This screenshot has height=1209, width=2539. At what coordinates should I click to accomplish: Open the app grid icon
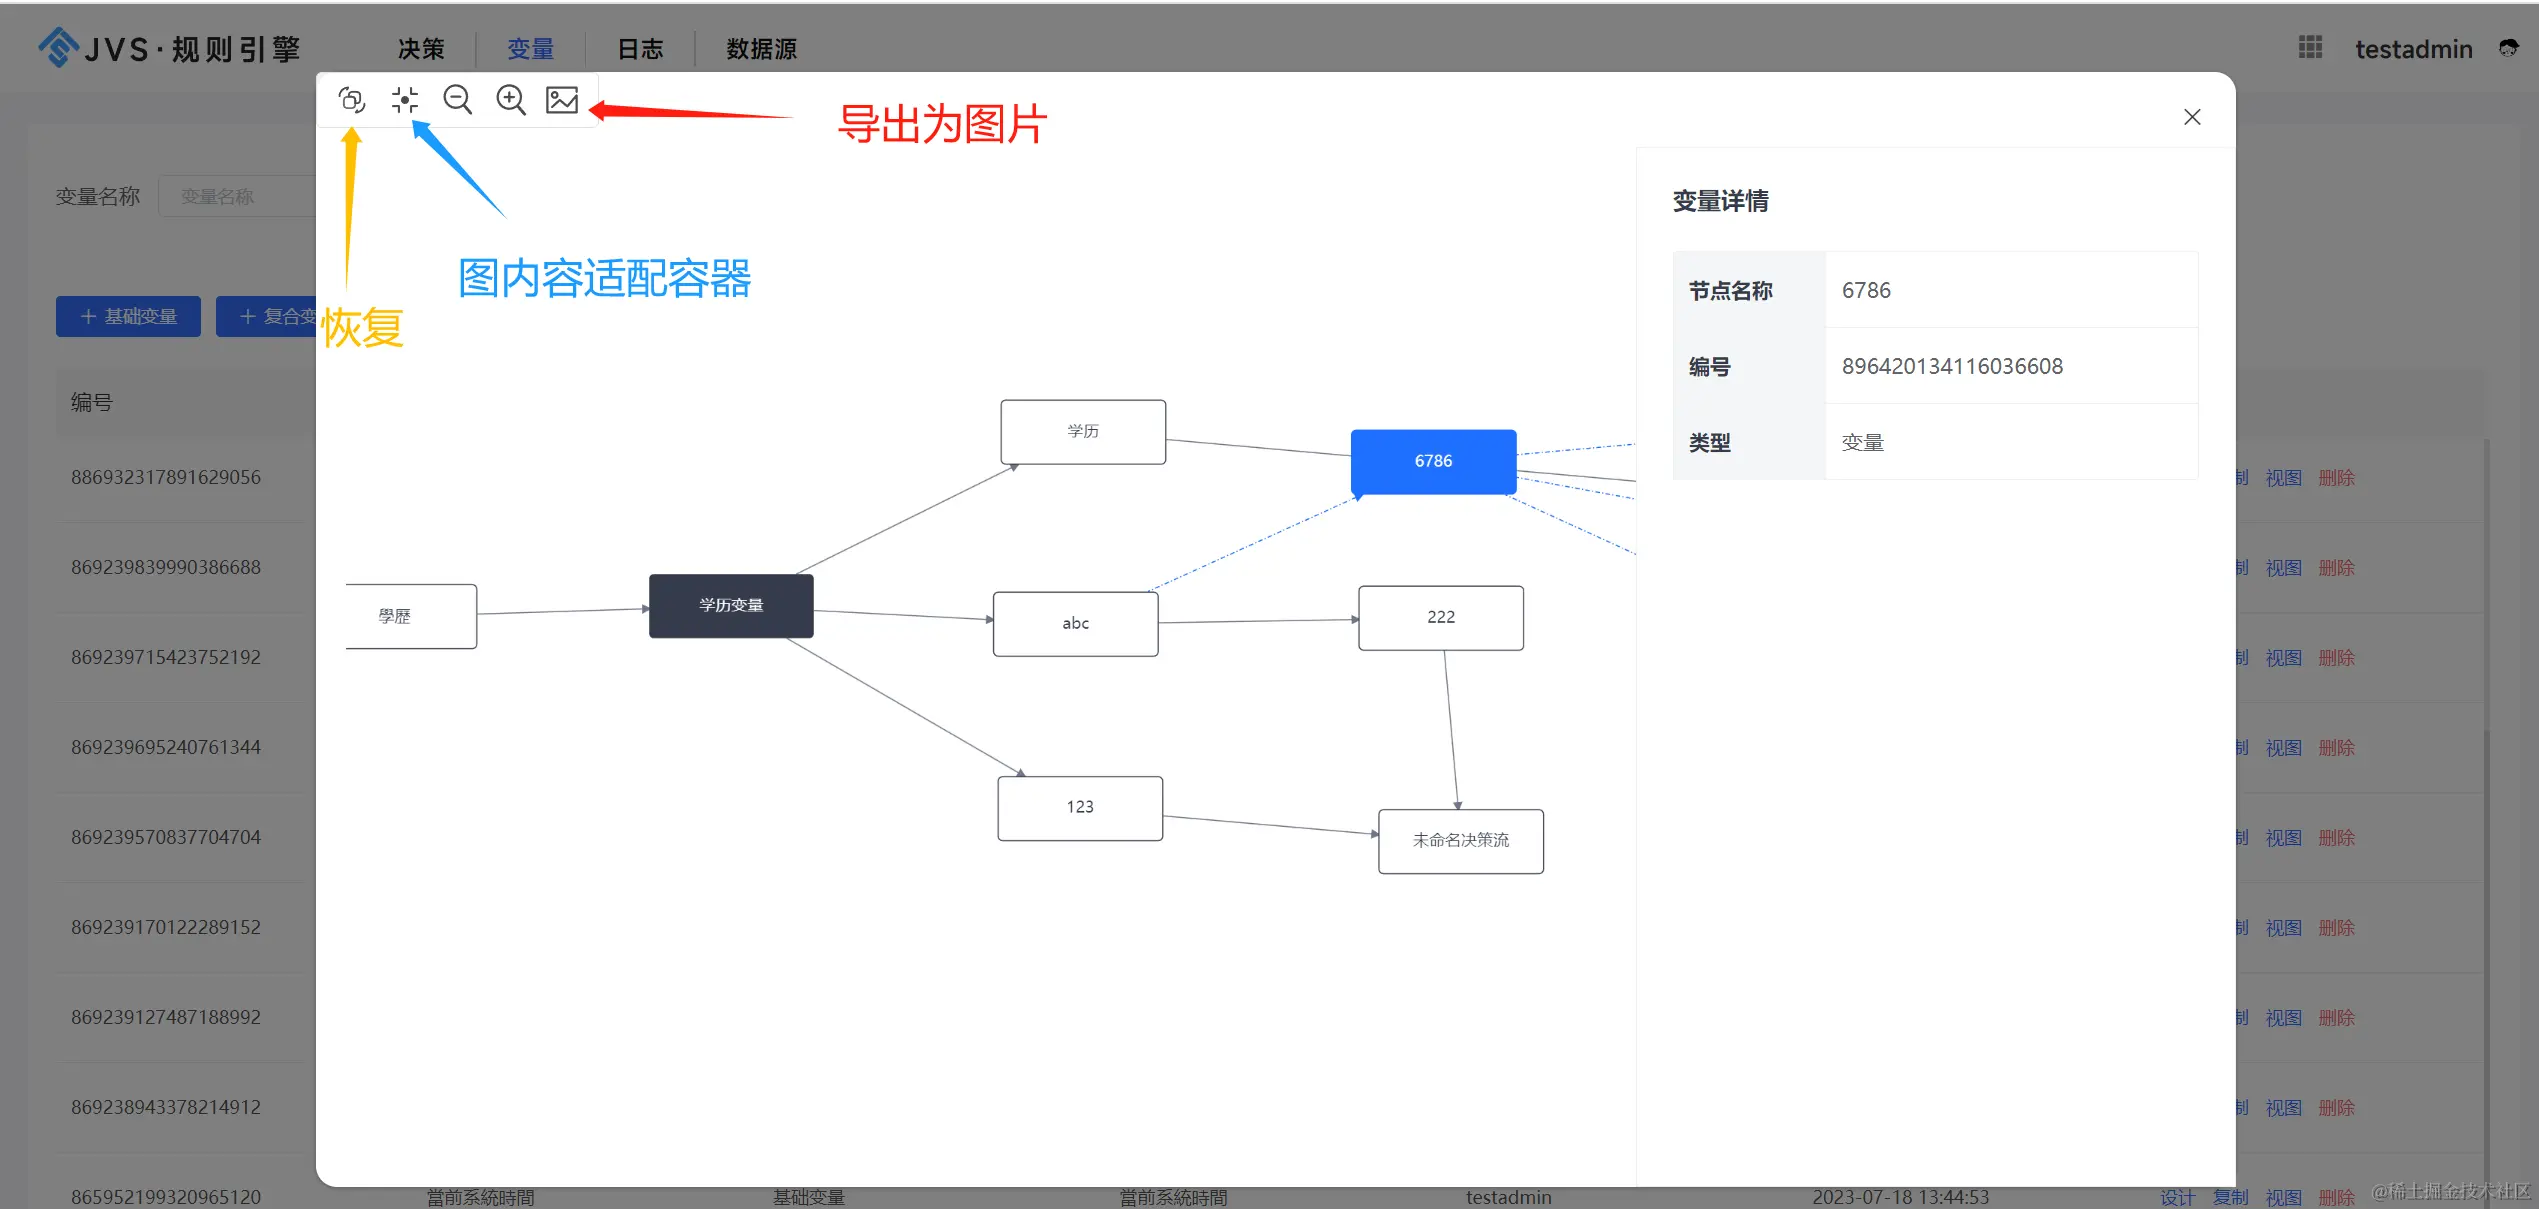pos(2310,47)
